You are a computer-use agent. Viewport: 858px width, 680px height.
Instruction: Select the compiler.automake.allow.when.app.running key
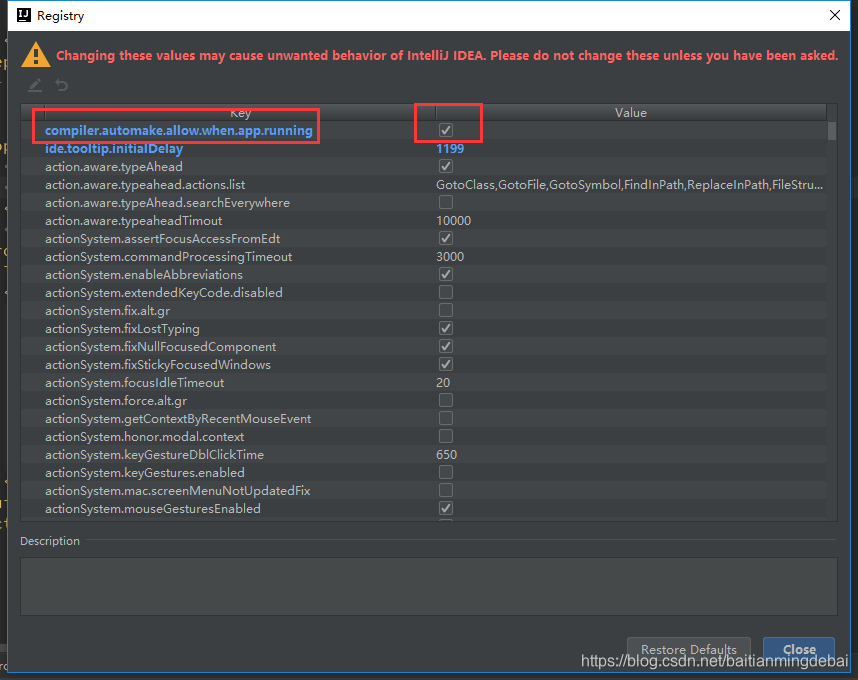click(x=178, y=130)
